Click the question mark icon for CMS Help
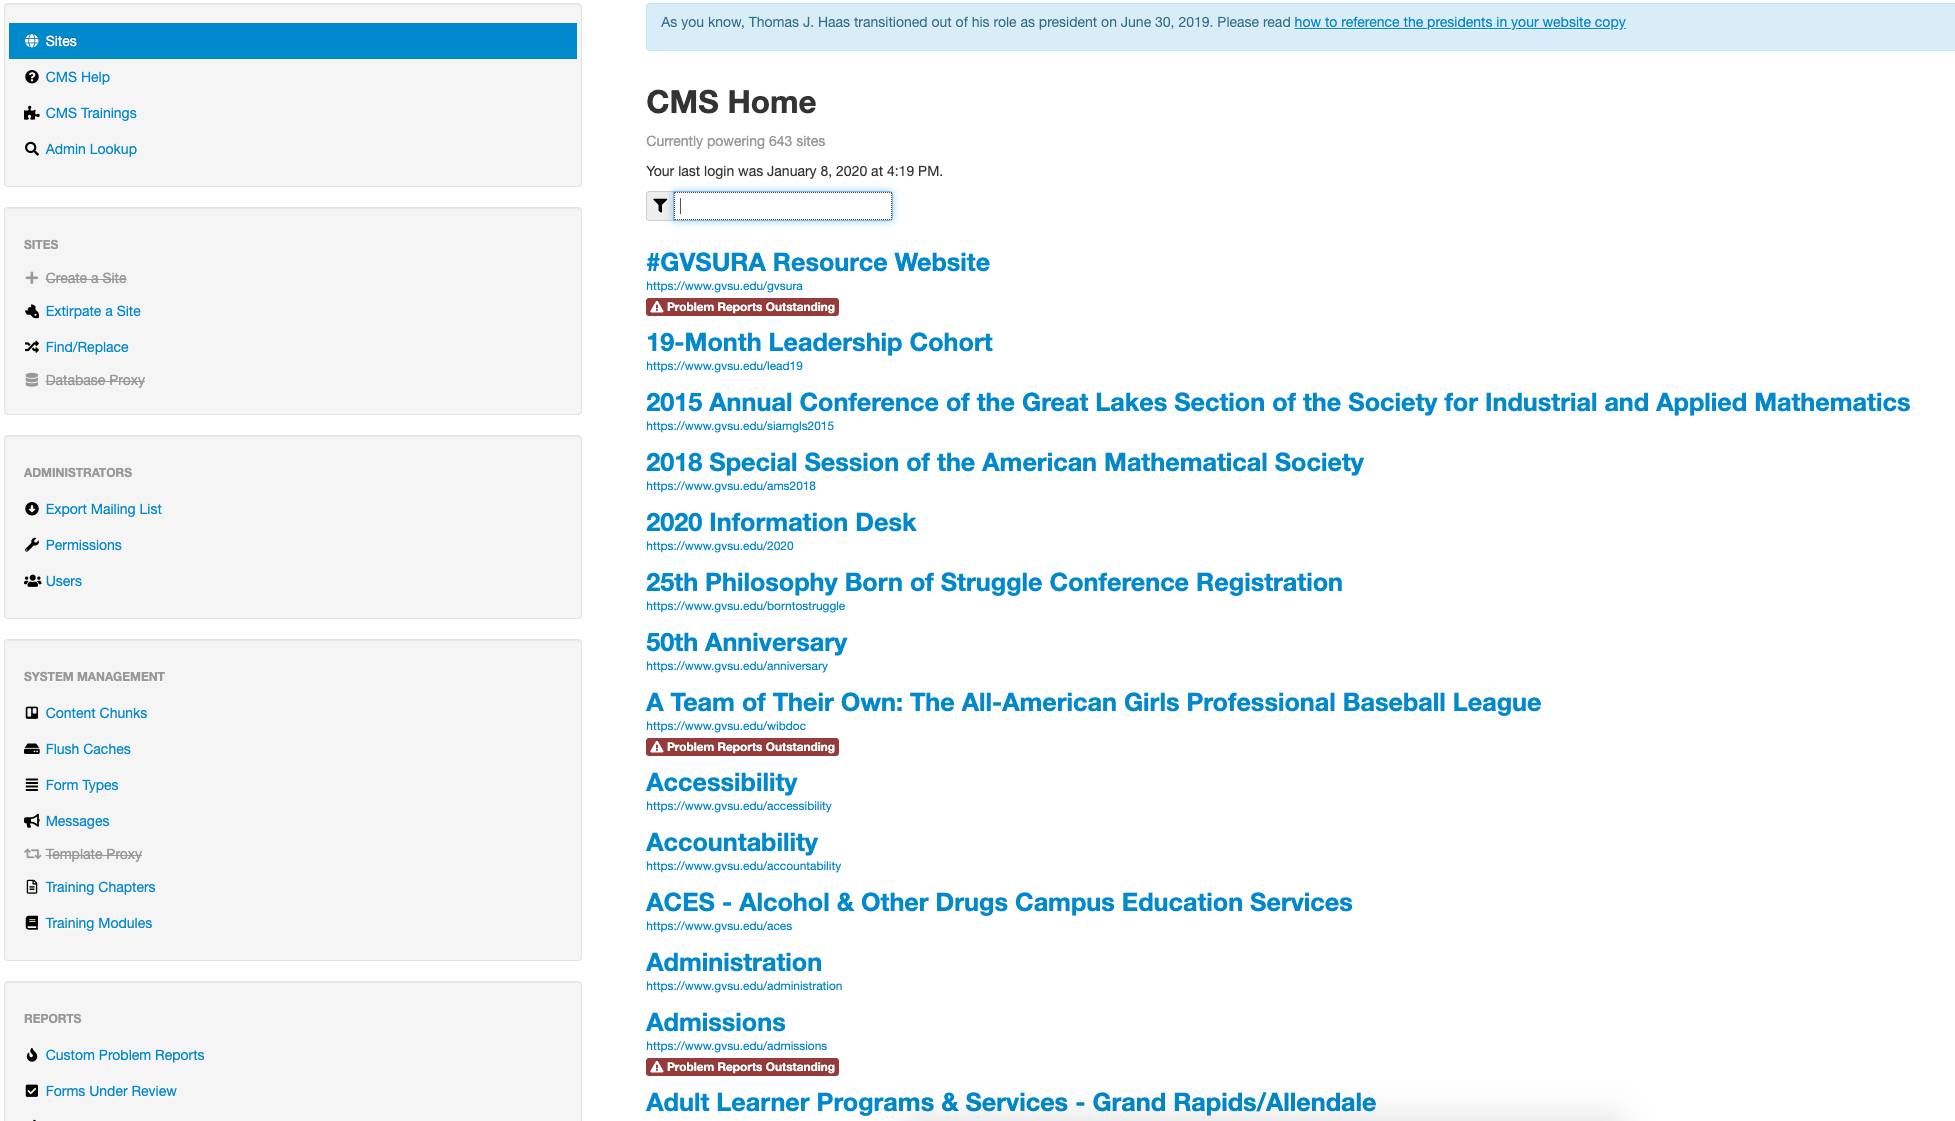Screen dimensions: 1955x1121 (32, 77)
